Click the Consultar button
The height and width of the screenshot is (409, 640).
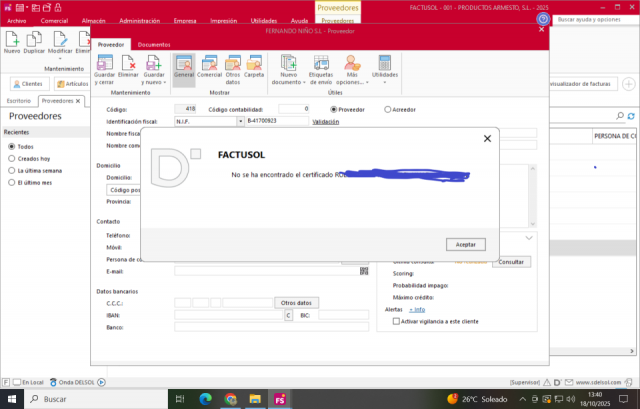click(511, 262)
